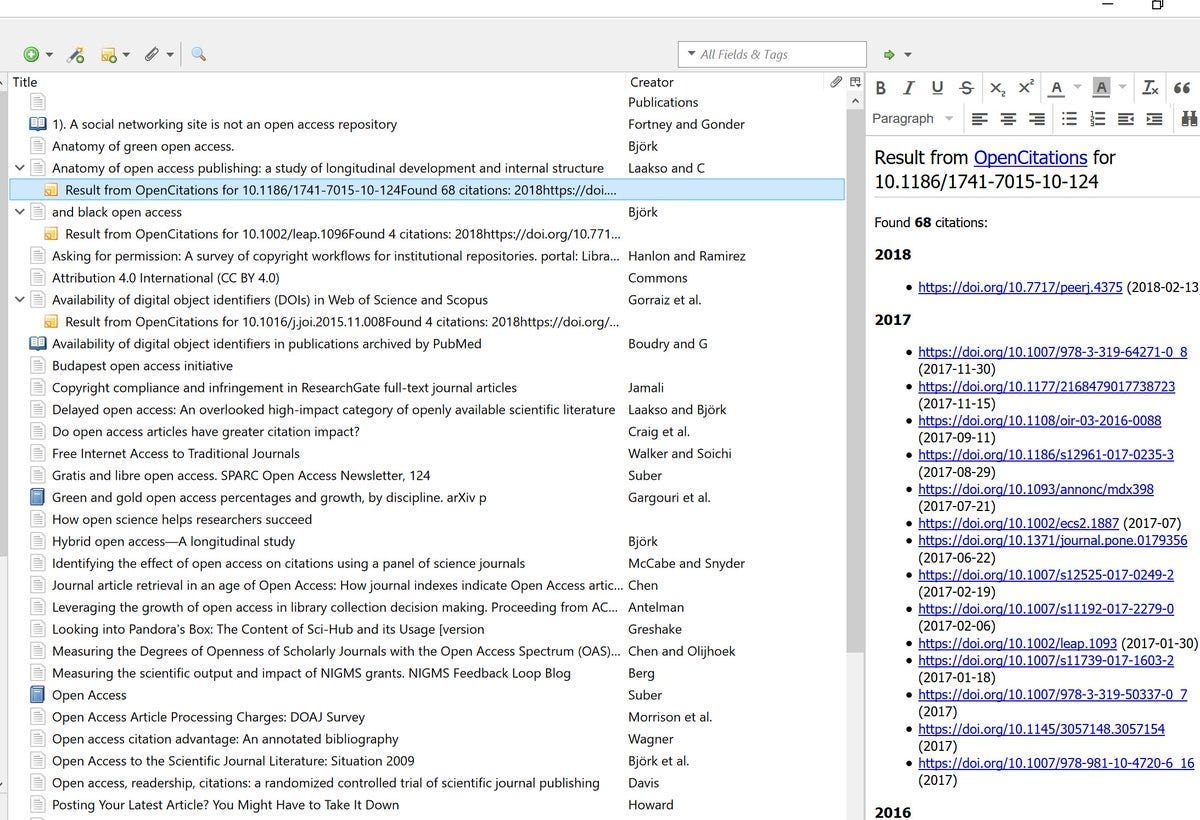This screenshot has width=1200, height=820.
Task: Align text right in note editor
Action: click(x=1037, y=119)
